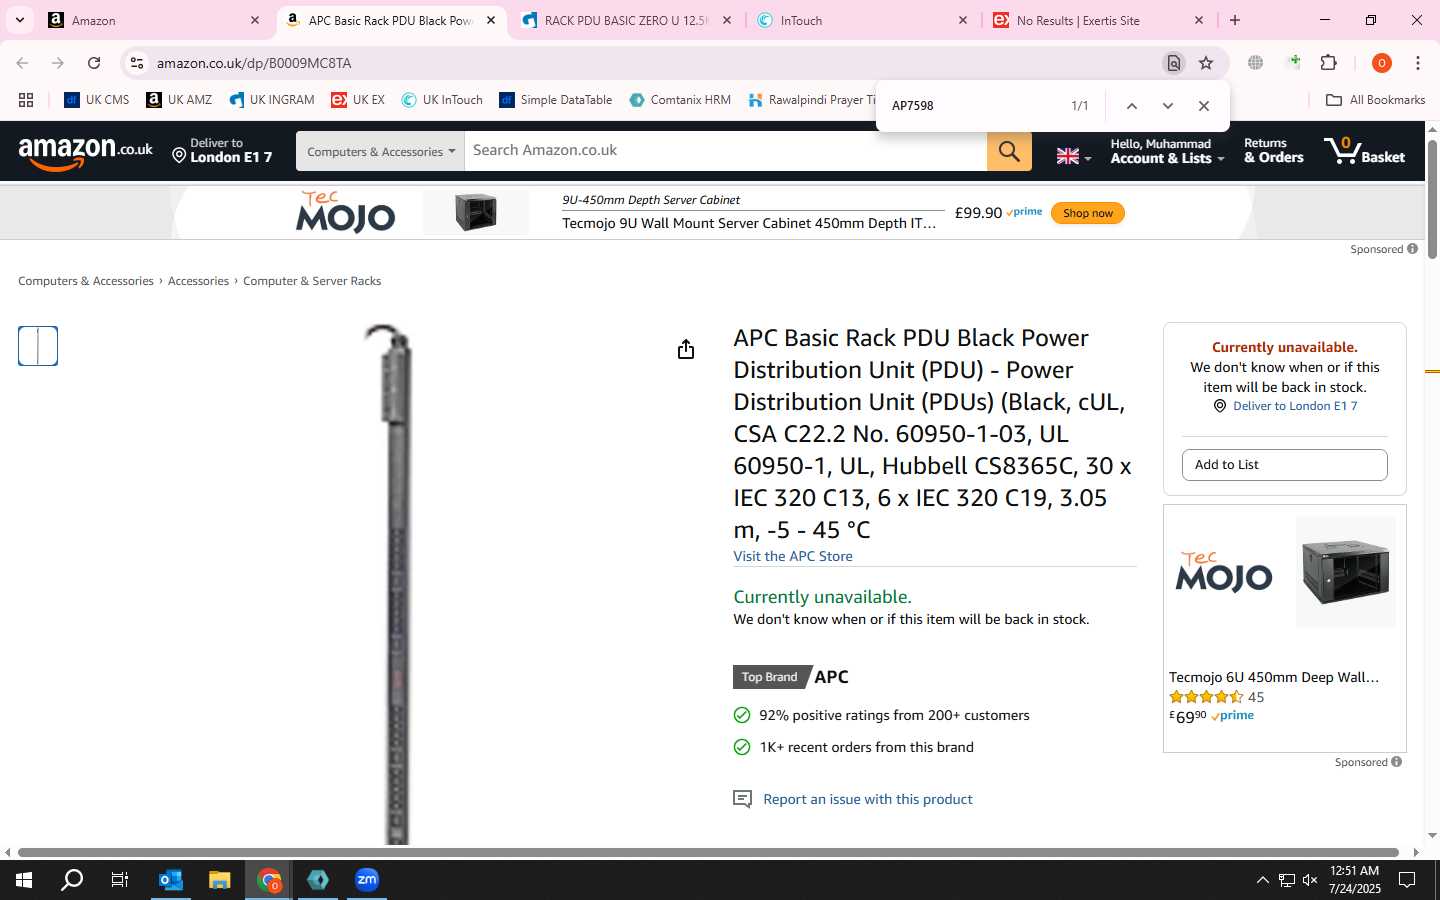This screenshot has height=900, width=1440.
Task: Click the orange Amazon search magnifier button
Action: (1009, 151)
